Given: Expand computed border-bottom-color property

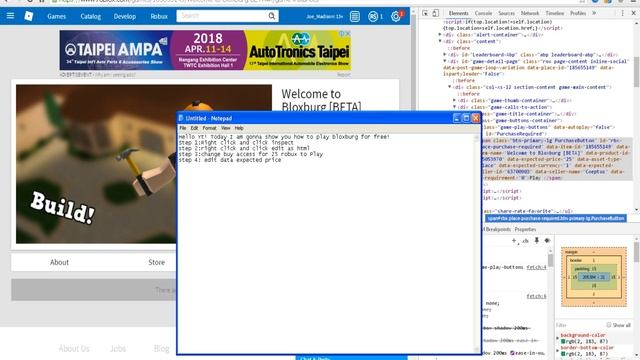Looking at the screenshot, I should (558, 351).
